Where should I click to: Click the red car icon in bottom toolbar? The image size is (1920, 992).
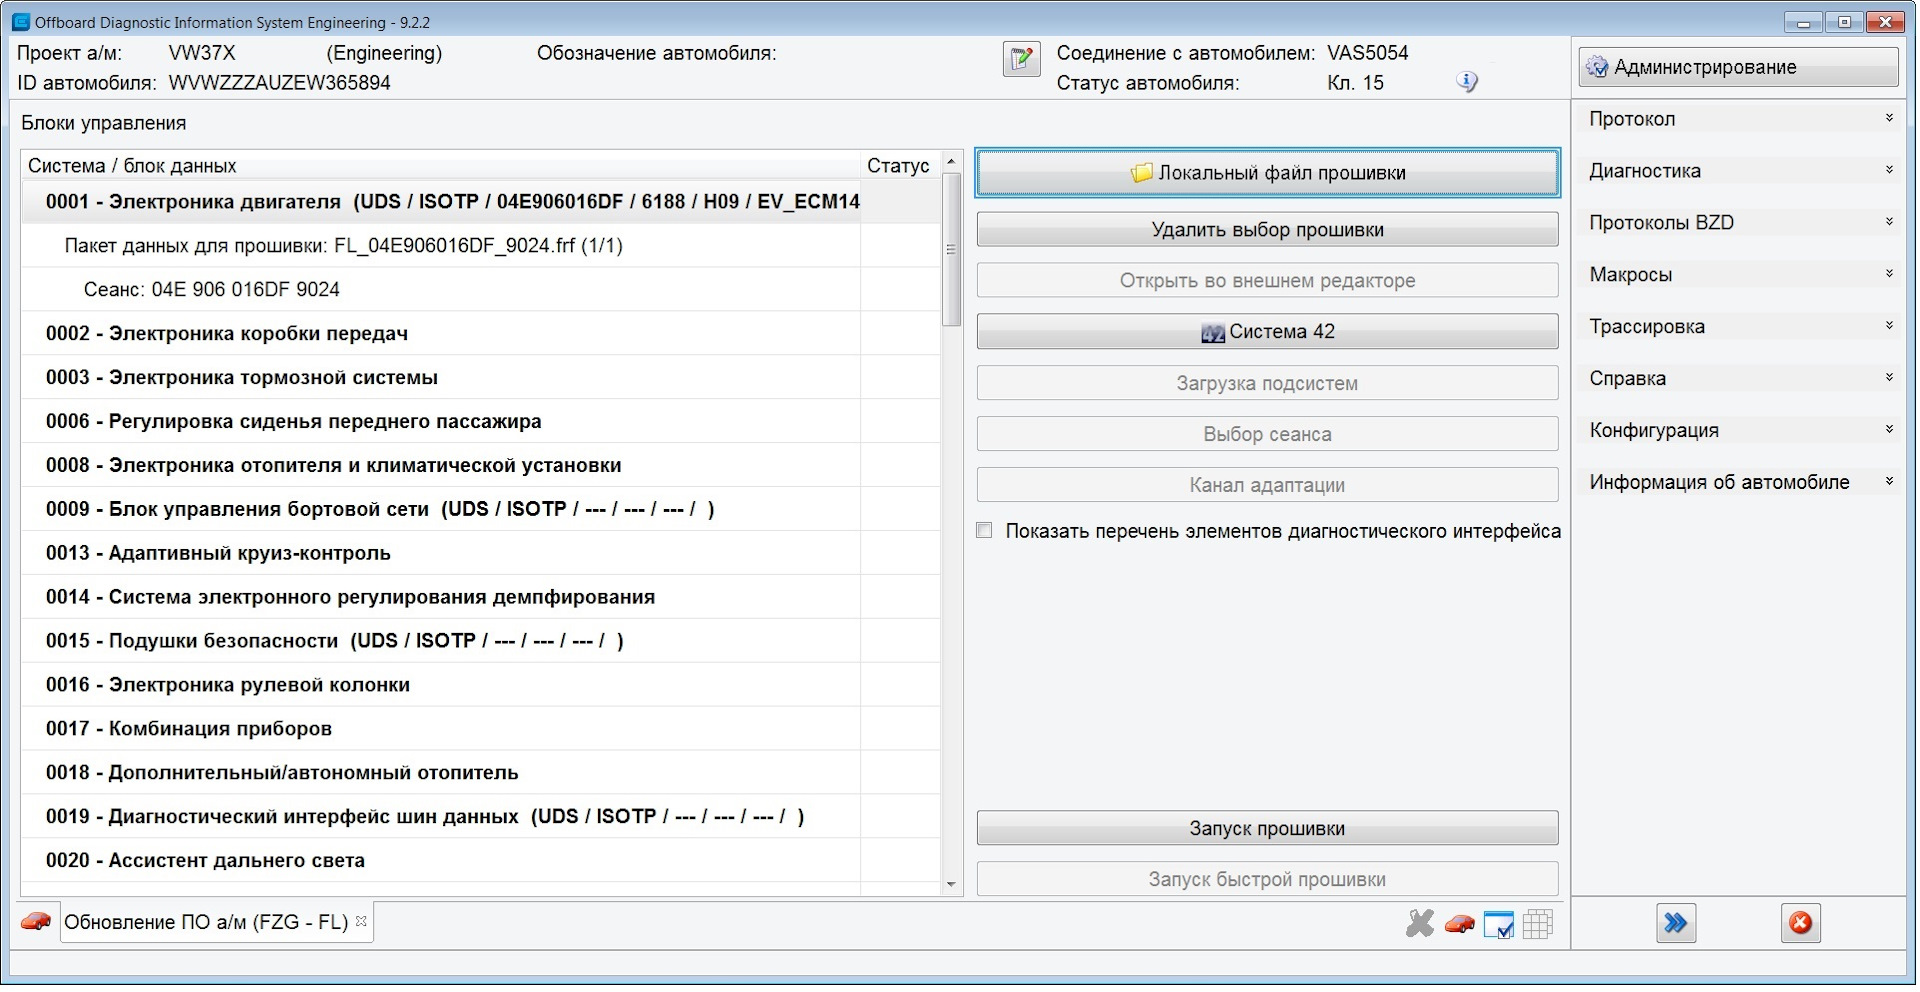tap(1459, 923)
